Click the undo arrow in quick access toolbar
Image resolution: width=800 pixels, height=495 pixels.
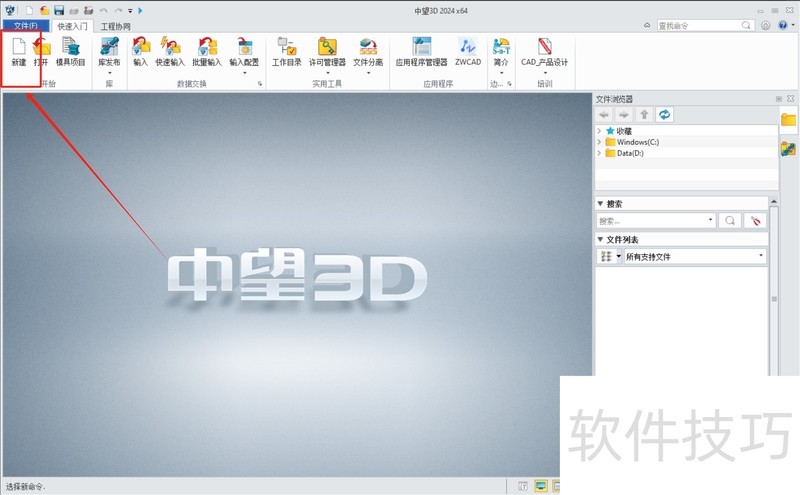(104, 11)
